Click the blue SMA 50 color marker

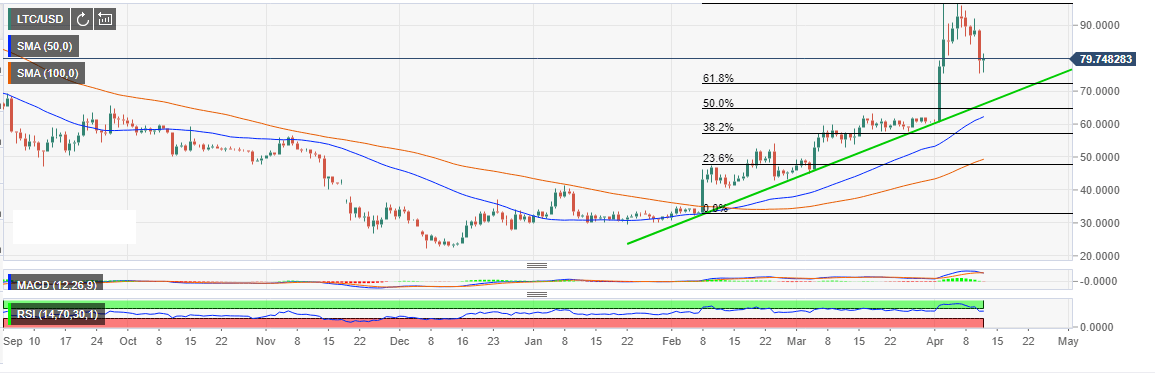click(10, 46)
